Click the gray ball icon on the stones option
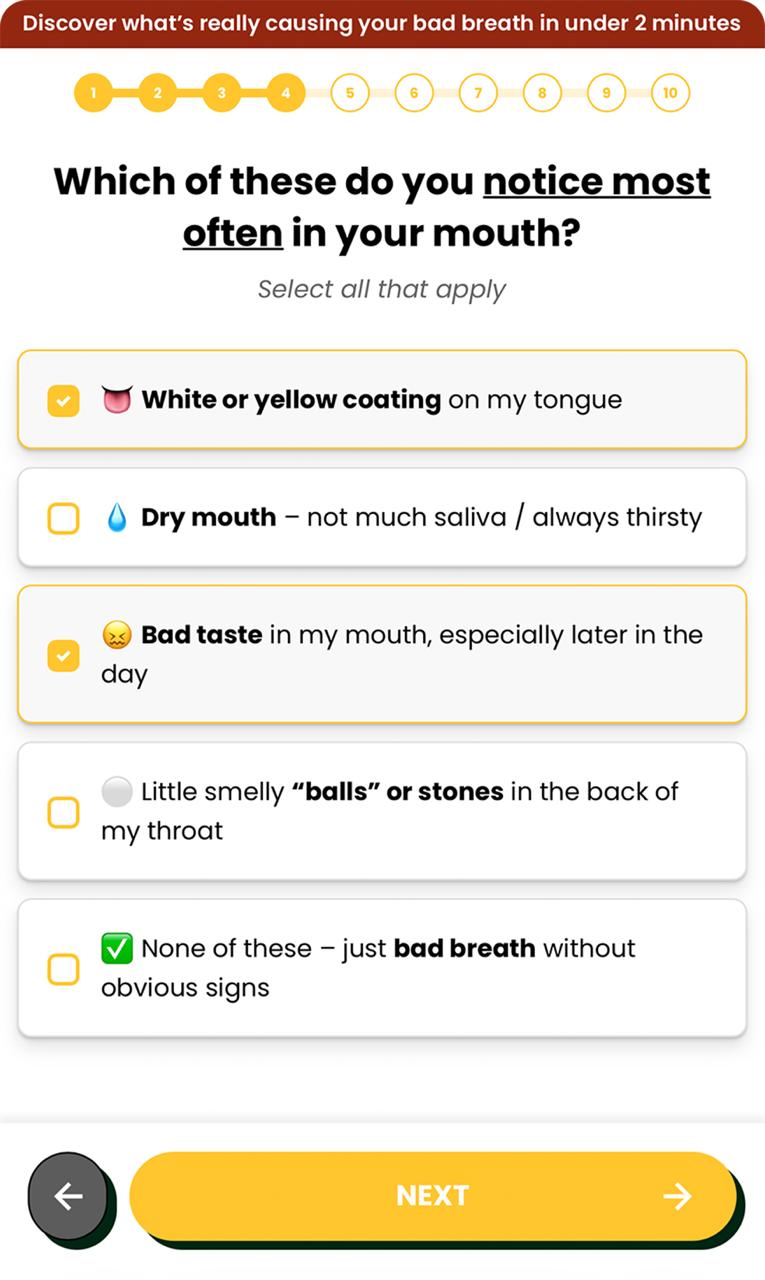 (x=116, y=791)
